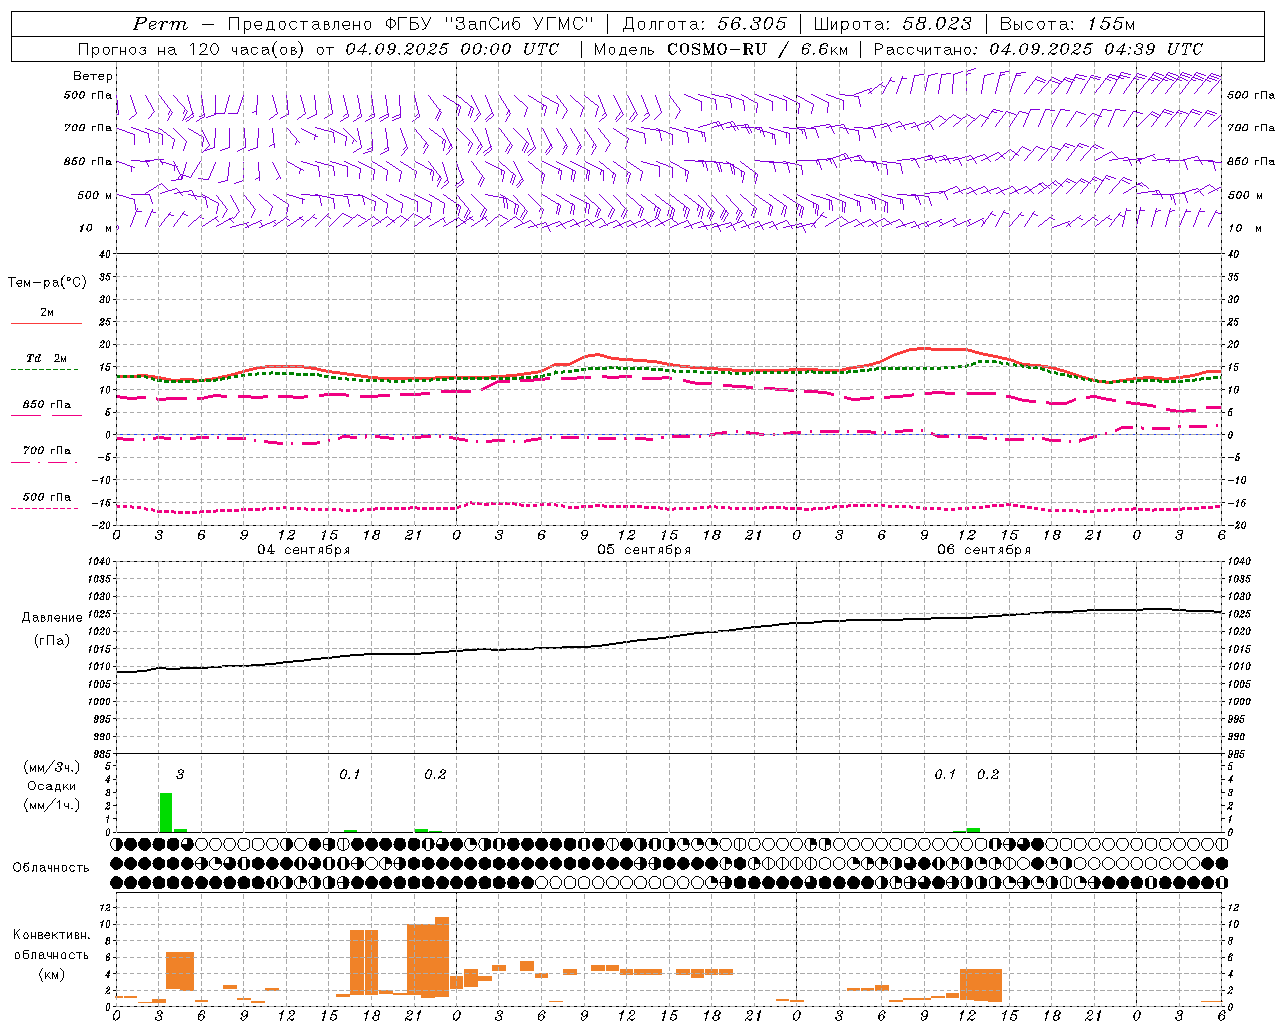Click the latitude value "Широта: 58.023"
The width and height of the screenshot is (1280, 1024).
892,24
